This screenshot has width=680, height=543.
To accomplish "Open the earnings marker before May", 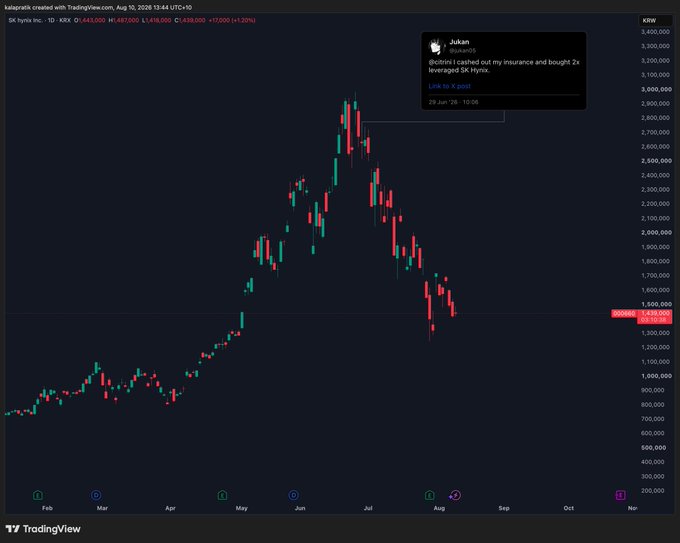I will click(x=222, y=495).
